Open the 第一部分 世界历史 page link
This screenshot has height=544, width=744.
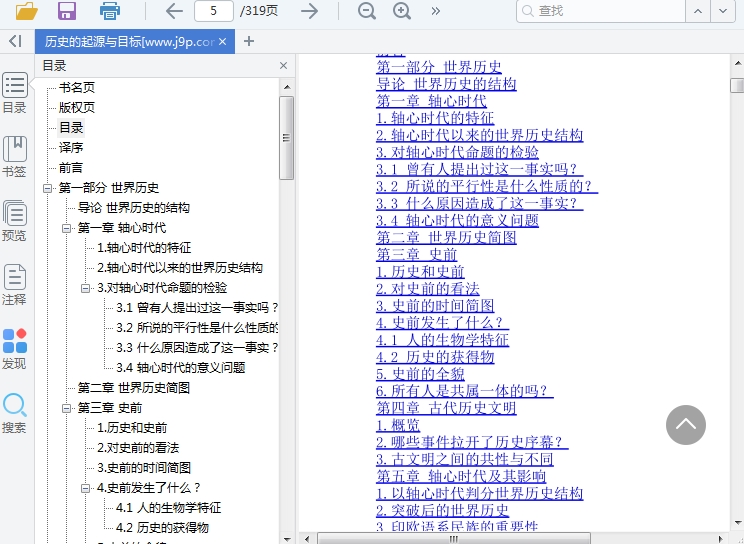[x=439, y=66]
